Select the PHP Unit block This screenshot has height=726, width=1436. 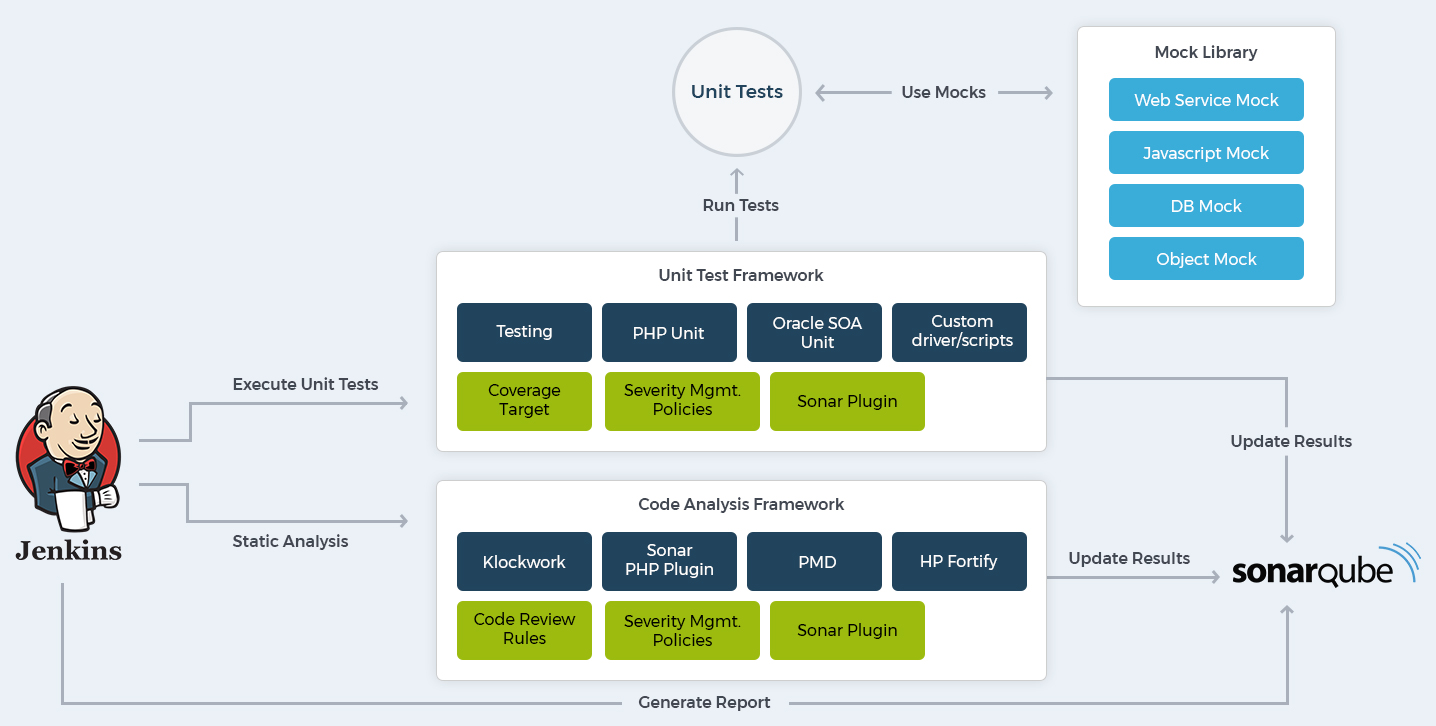[x=669, y=332]
